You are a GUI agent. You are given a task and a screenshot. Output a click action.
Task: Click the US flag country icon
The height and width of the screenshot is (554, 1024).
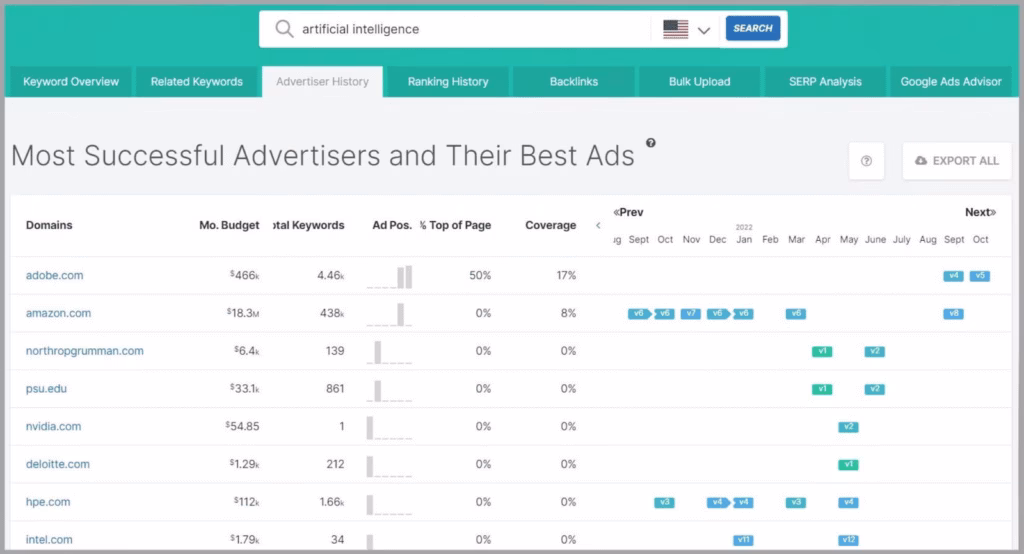(x=676, y=29)
